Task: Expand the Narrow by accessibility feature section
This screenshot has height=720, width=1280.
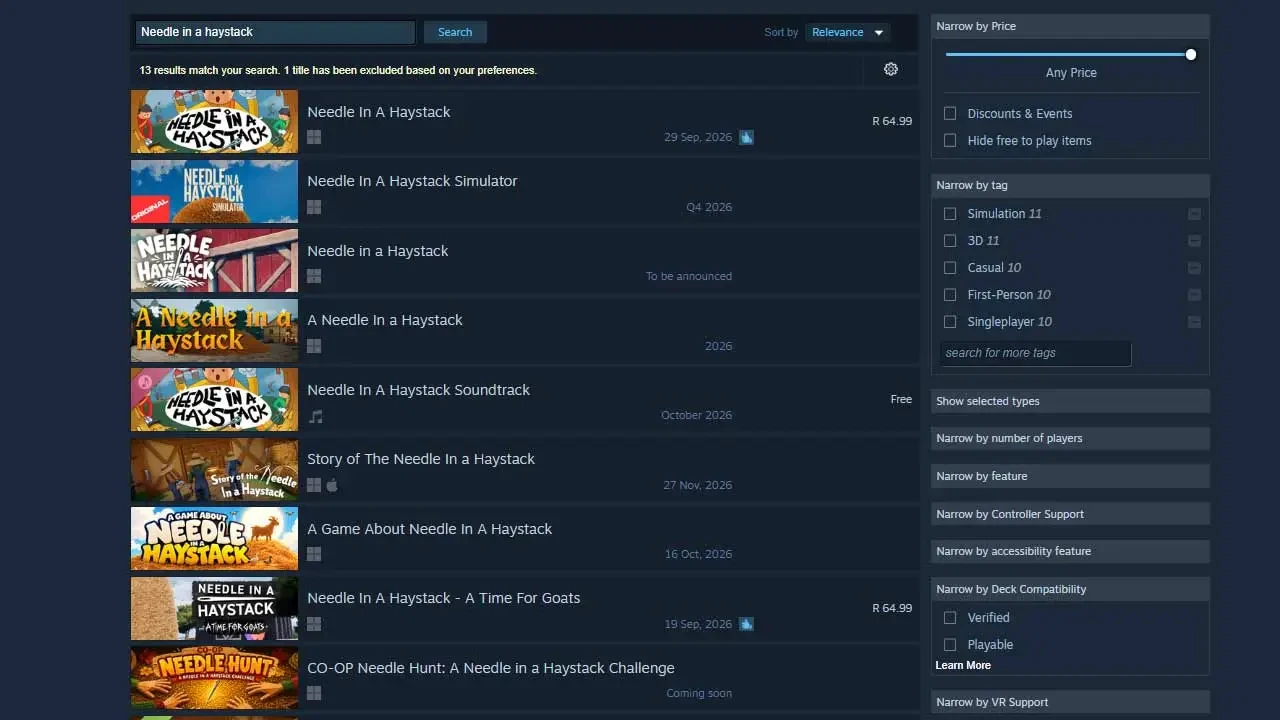Action: pyautogui.click(x=1070, y=551)
